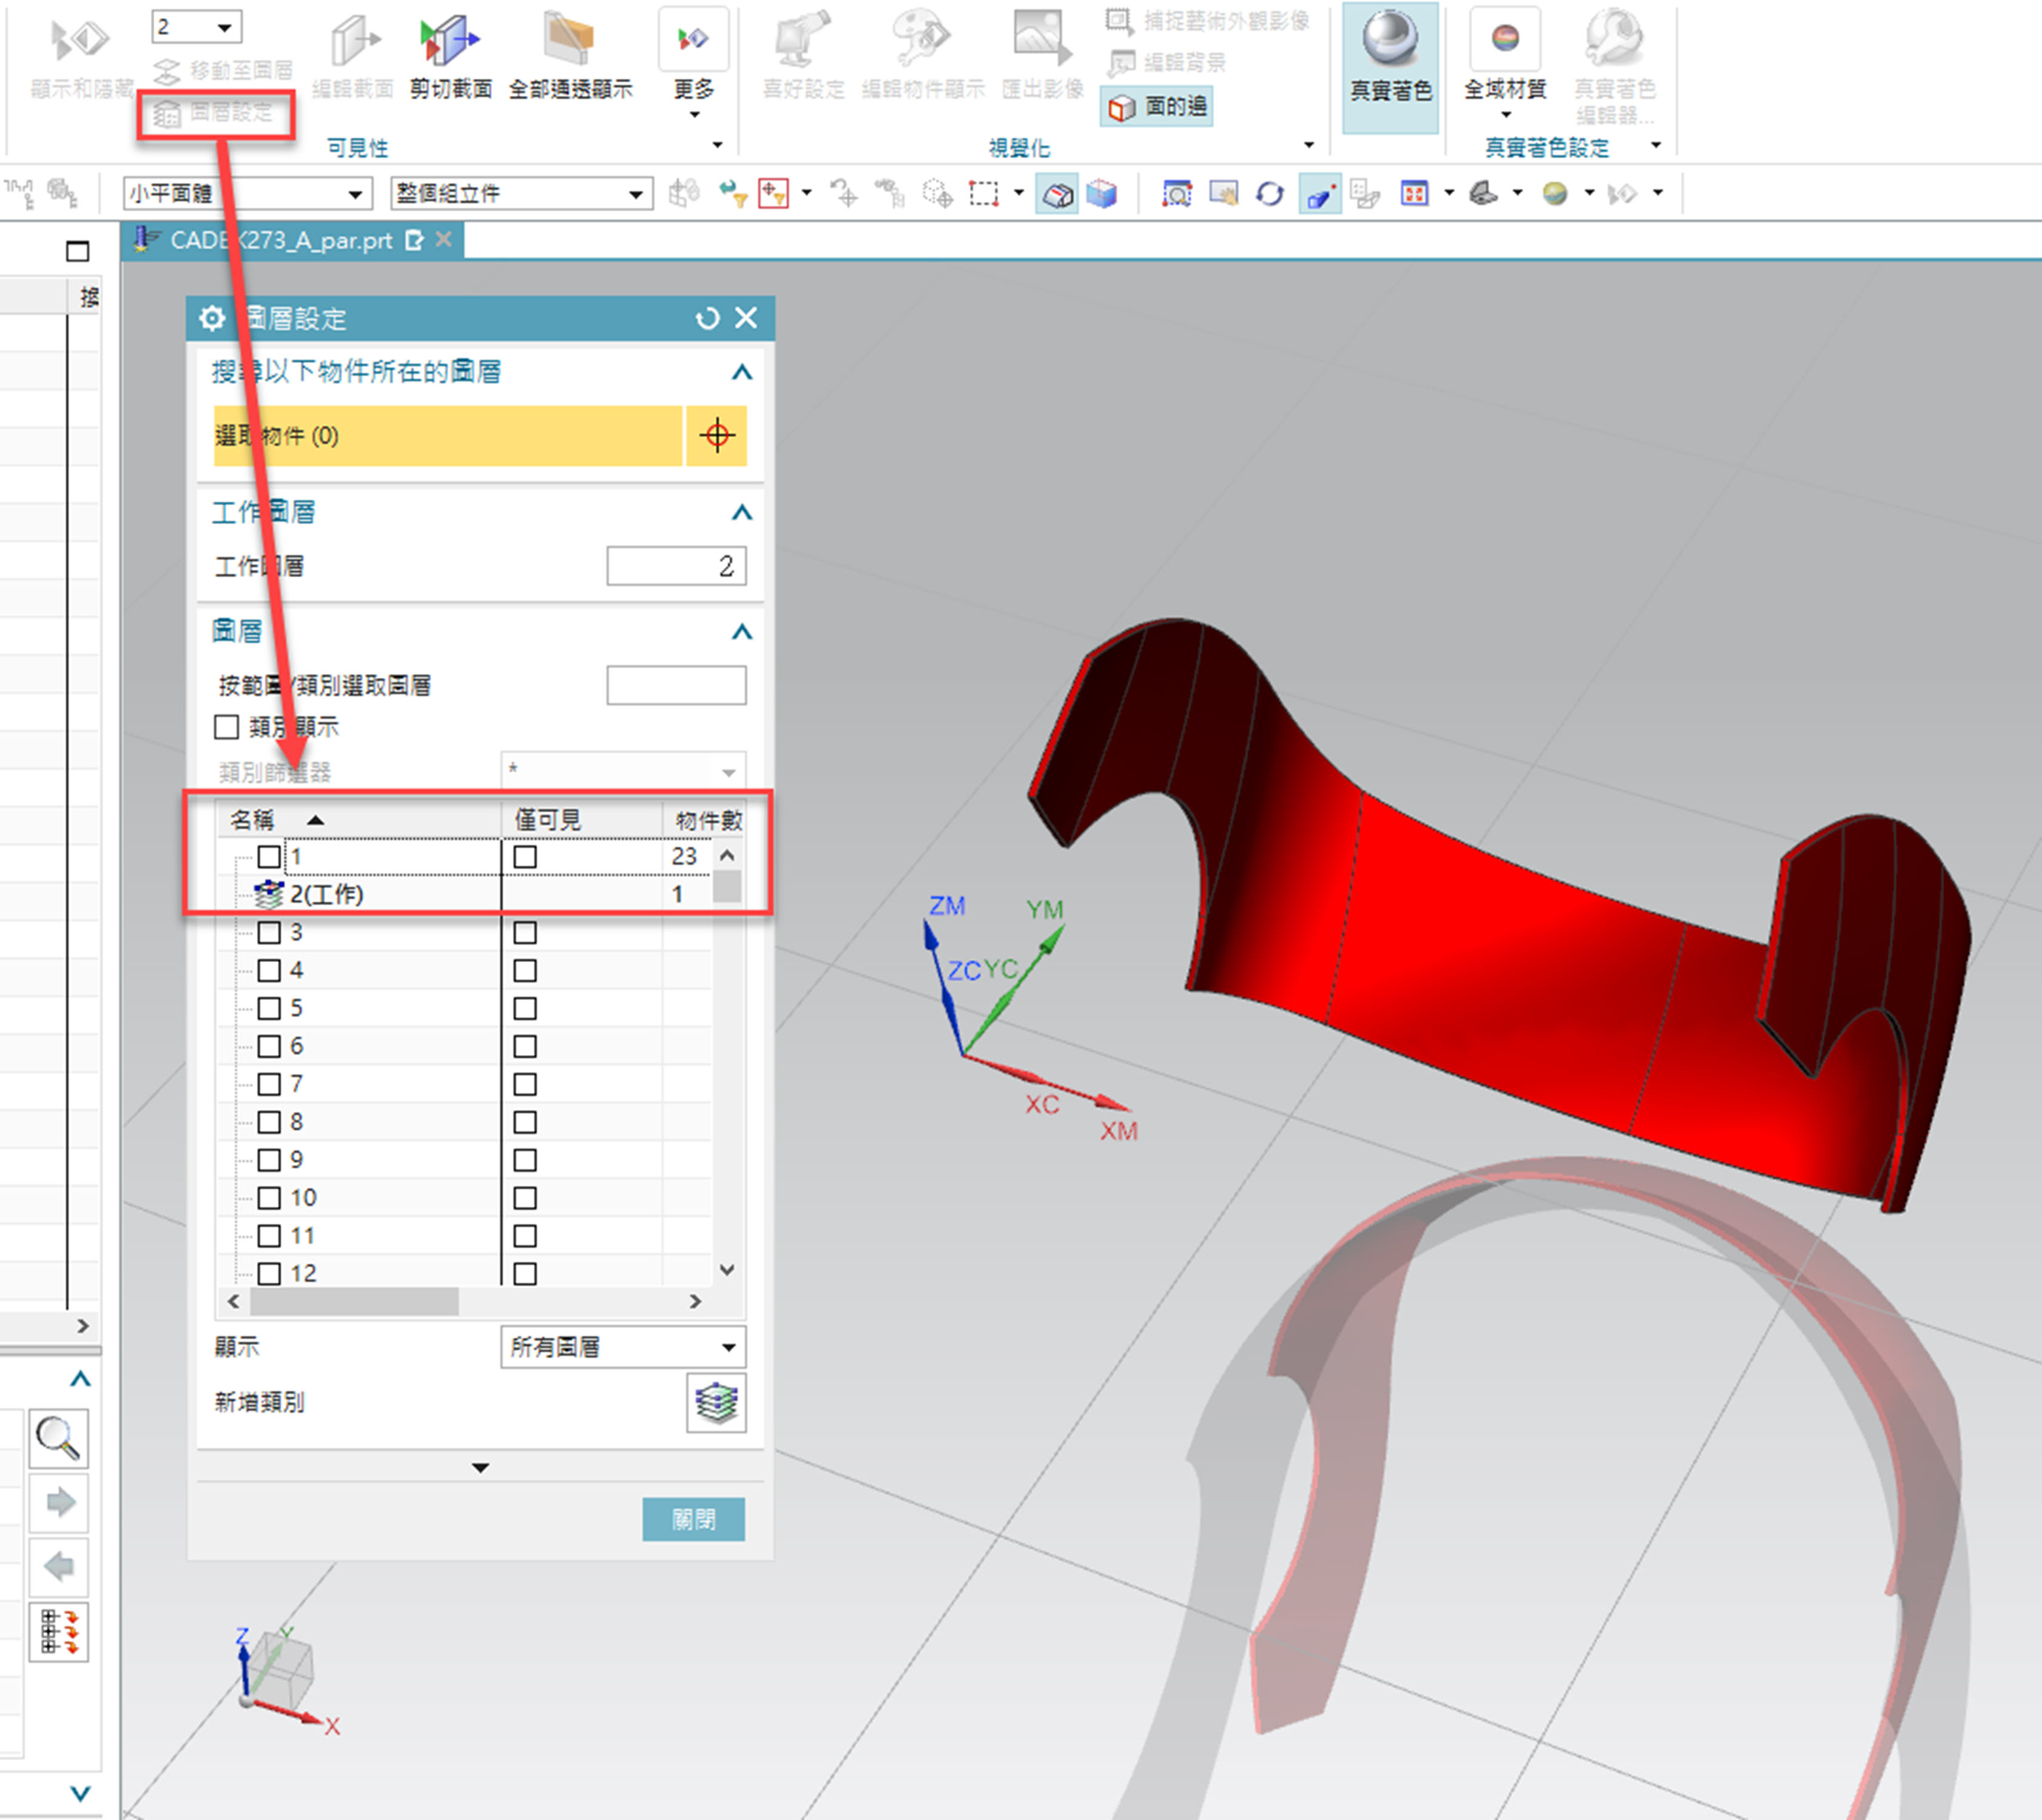Click the 選取物件 (0) selection field
This screenshot has width=2042, height=1820.
point(448,435)
